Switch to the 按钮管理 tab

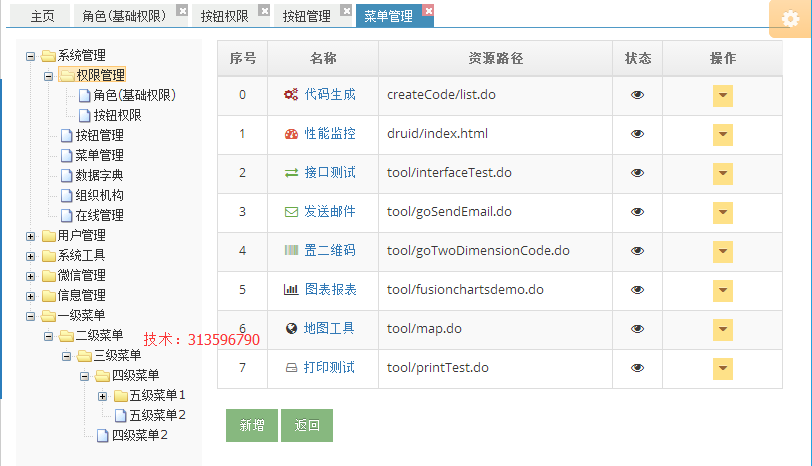click(x=307, y=16)
